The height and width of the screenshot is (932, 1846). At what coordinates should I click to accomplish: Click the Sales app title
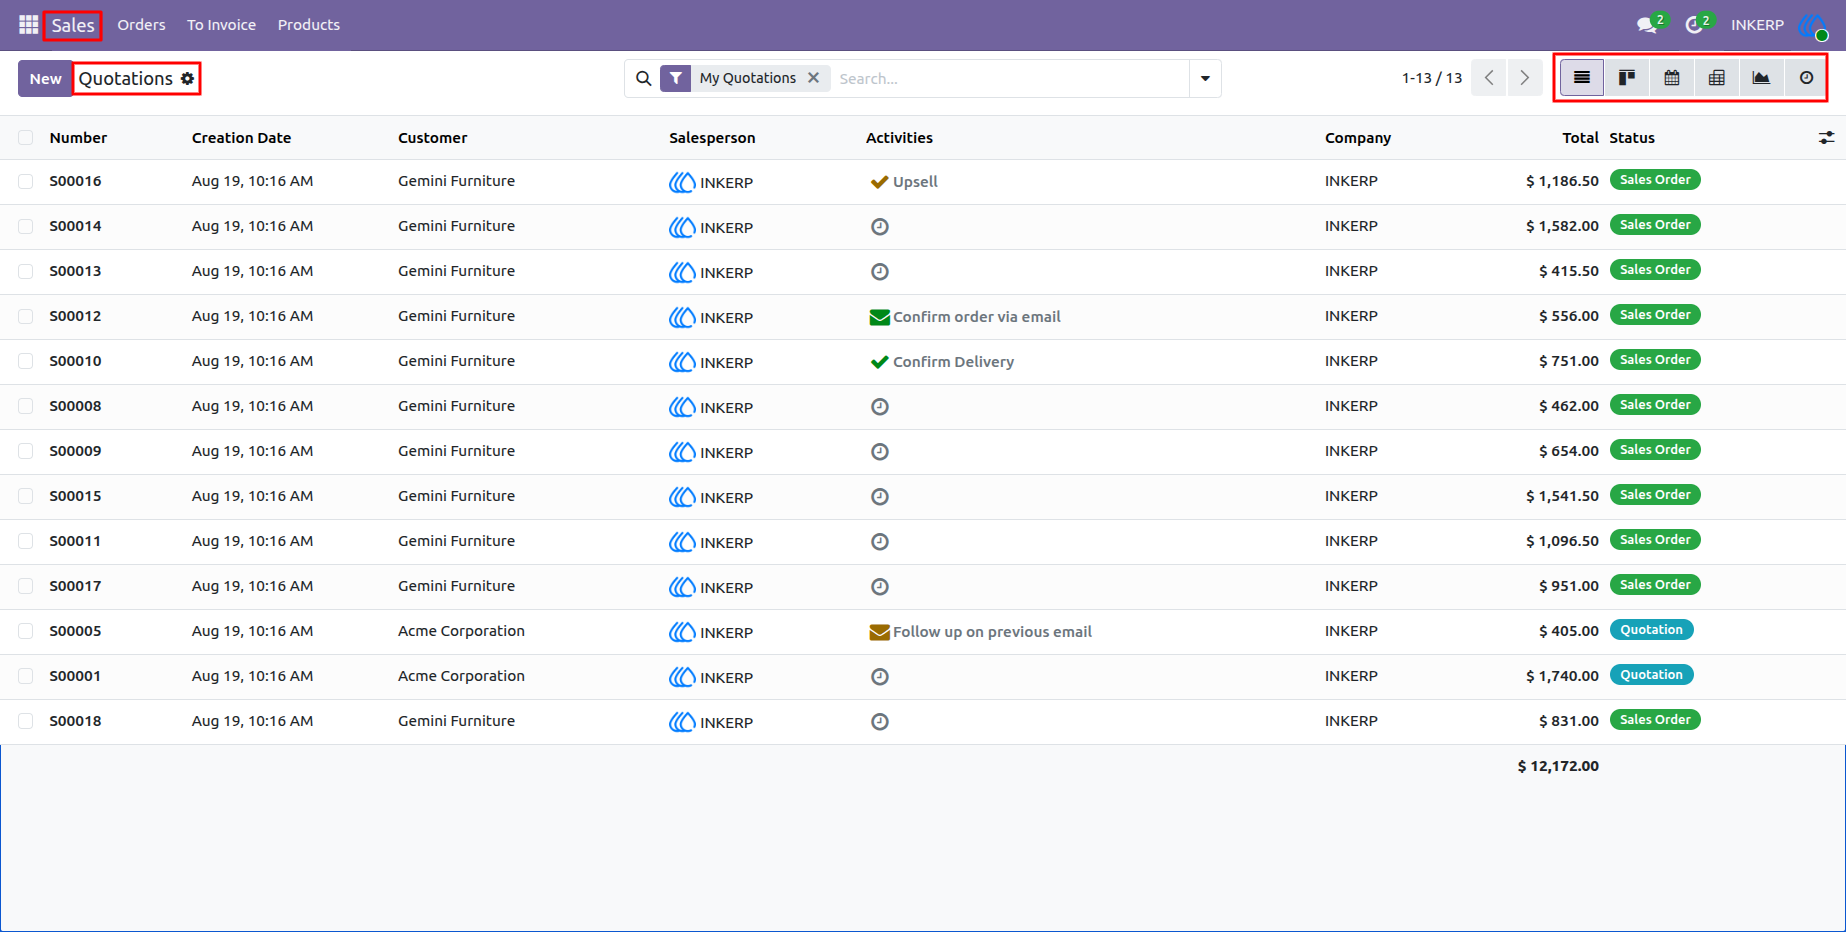pyautogui.click(x=73, y=25)
